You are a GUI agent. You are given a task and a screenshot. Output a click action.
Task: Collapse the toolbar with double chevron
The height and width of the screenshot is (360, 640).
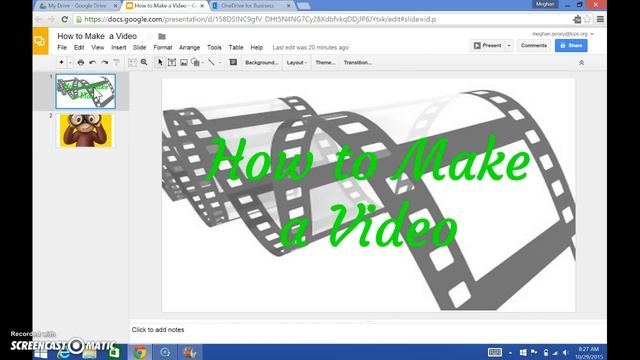581,63
